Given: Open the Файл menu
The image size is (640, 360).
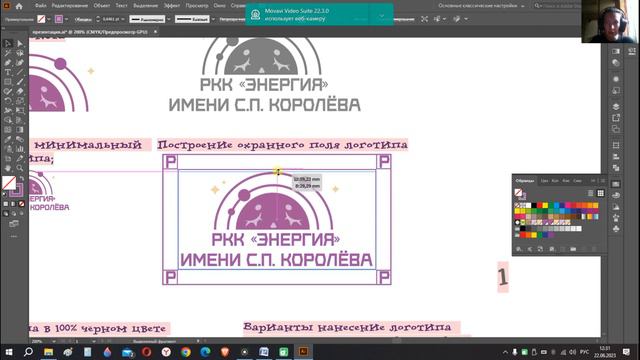Looking at the screenshot, I should click(40, 6).
